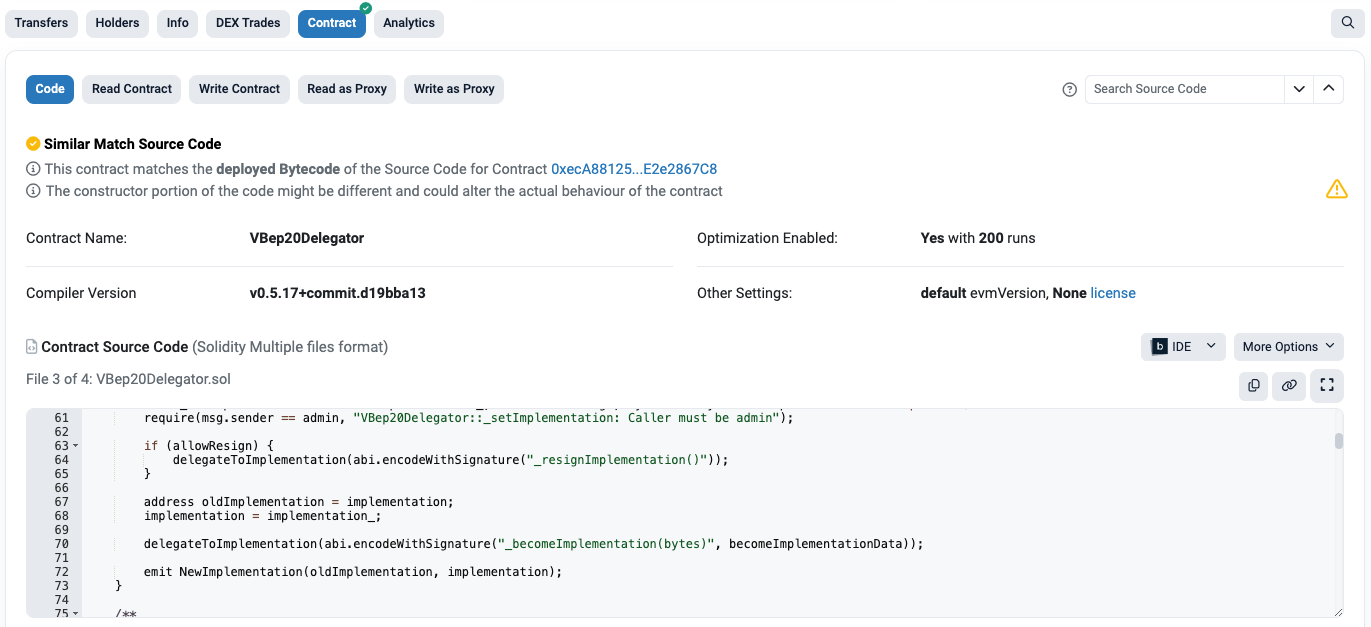This screenshot has height=627, width=1371.
Task: Toggle fullscreen view of source code
Action: [x=1327, y=385]
